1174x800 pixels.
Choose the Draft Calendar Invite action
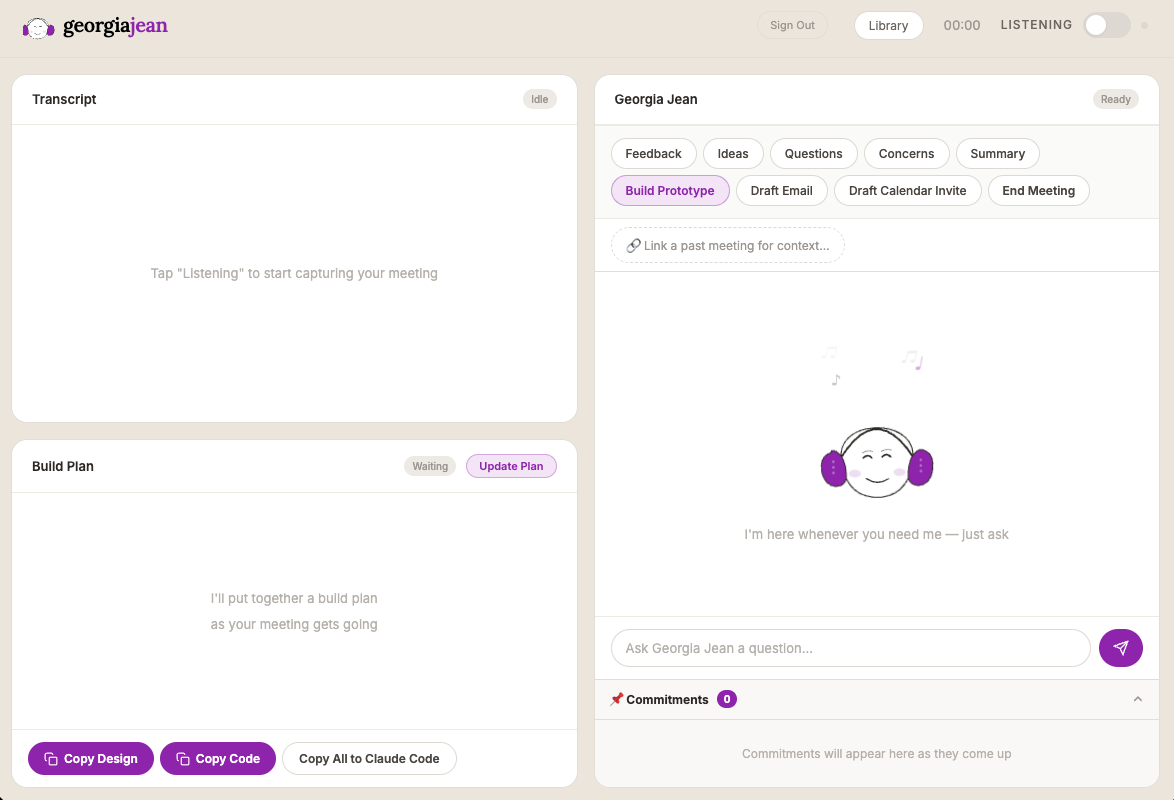point(907,190)
